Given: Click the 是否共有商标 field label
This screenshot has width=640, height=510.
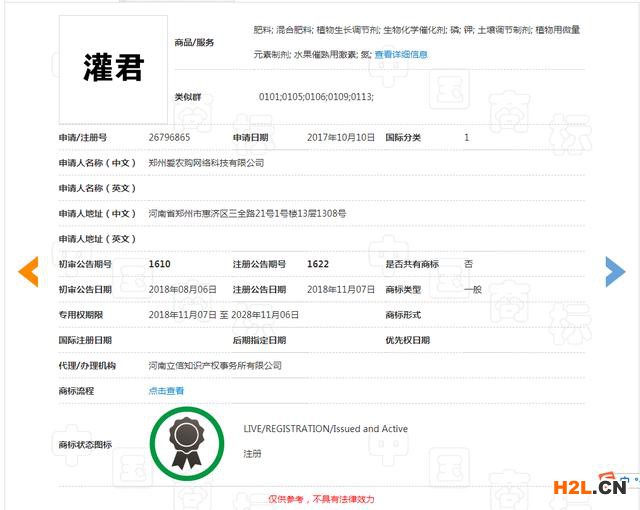Looking at the screenshot, I should 412,264.
